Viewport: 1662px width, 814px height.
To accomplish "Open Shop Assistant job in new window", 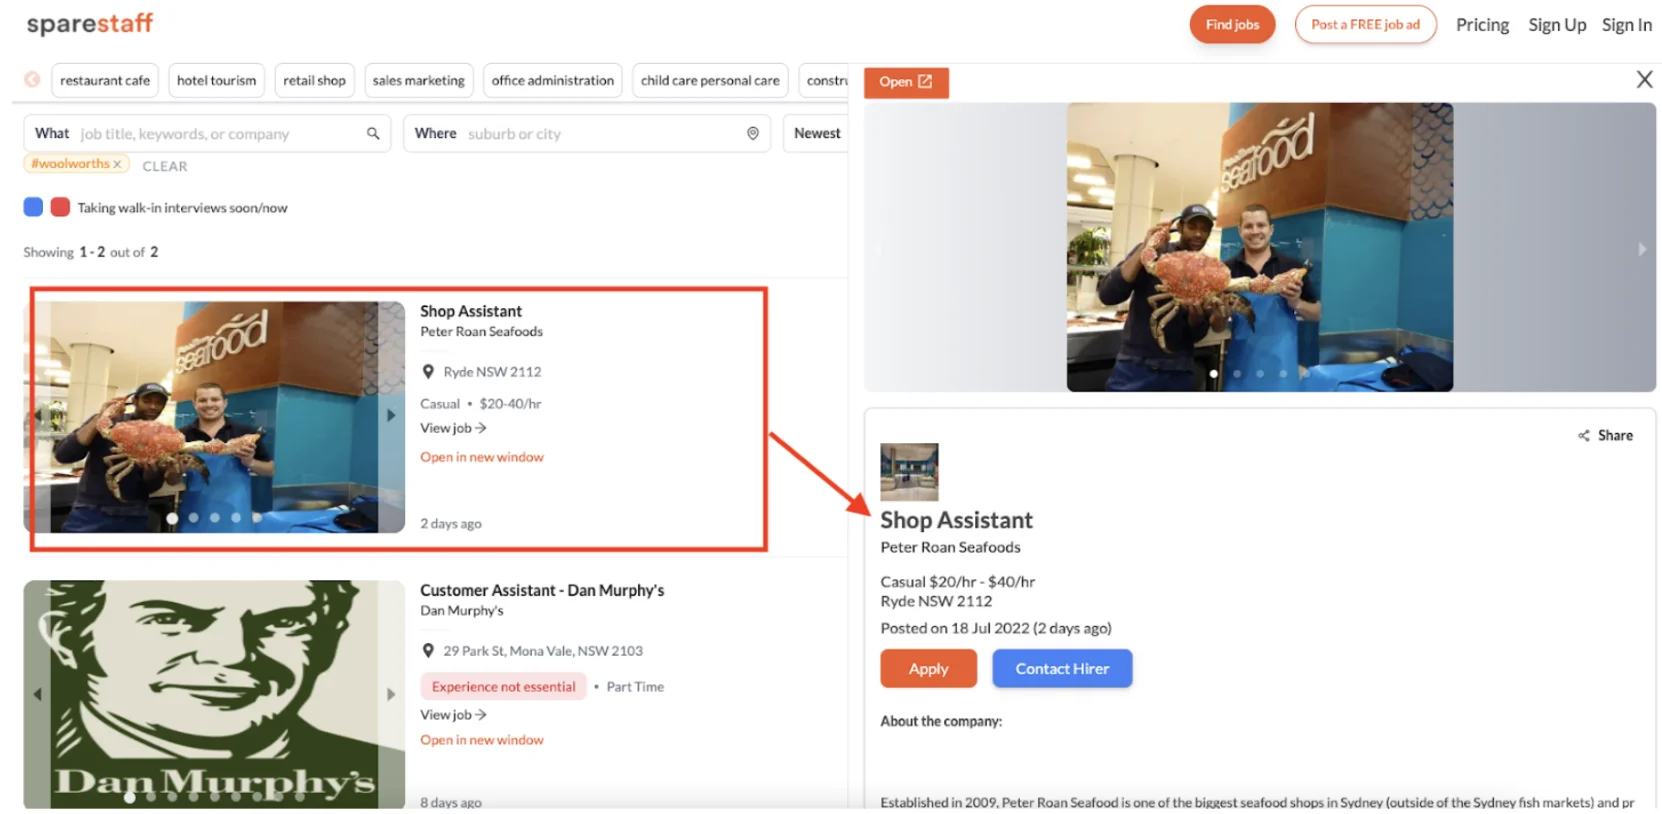I will 482,457.
